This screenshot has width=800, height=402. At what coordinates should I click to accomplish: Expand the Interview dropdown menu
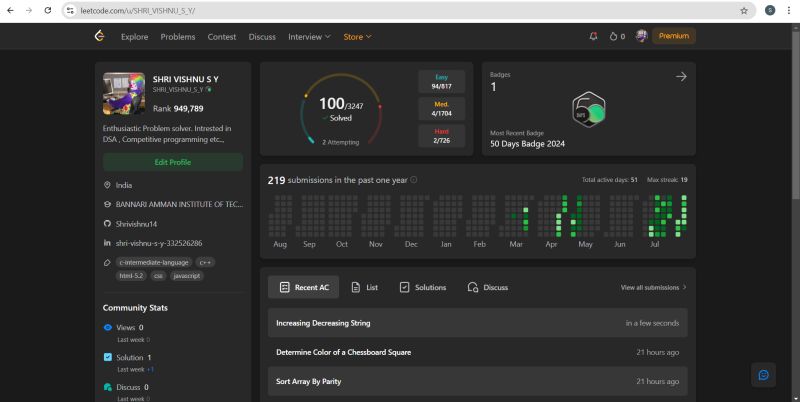click(x=309, y=37)
